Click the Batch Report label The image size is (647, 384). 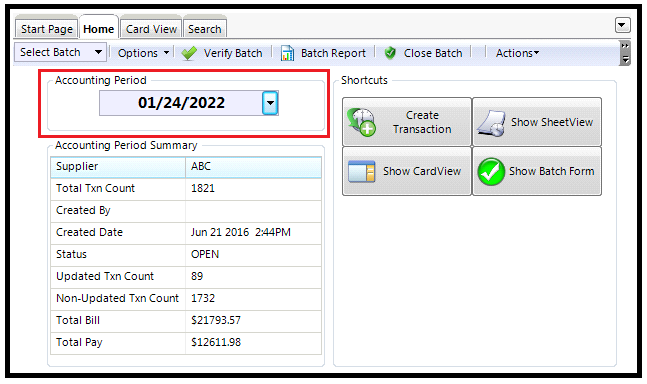click(333, 53)
